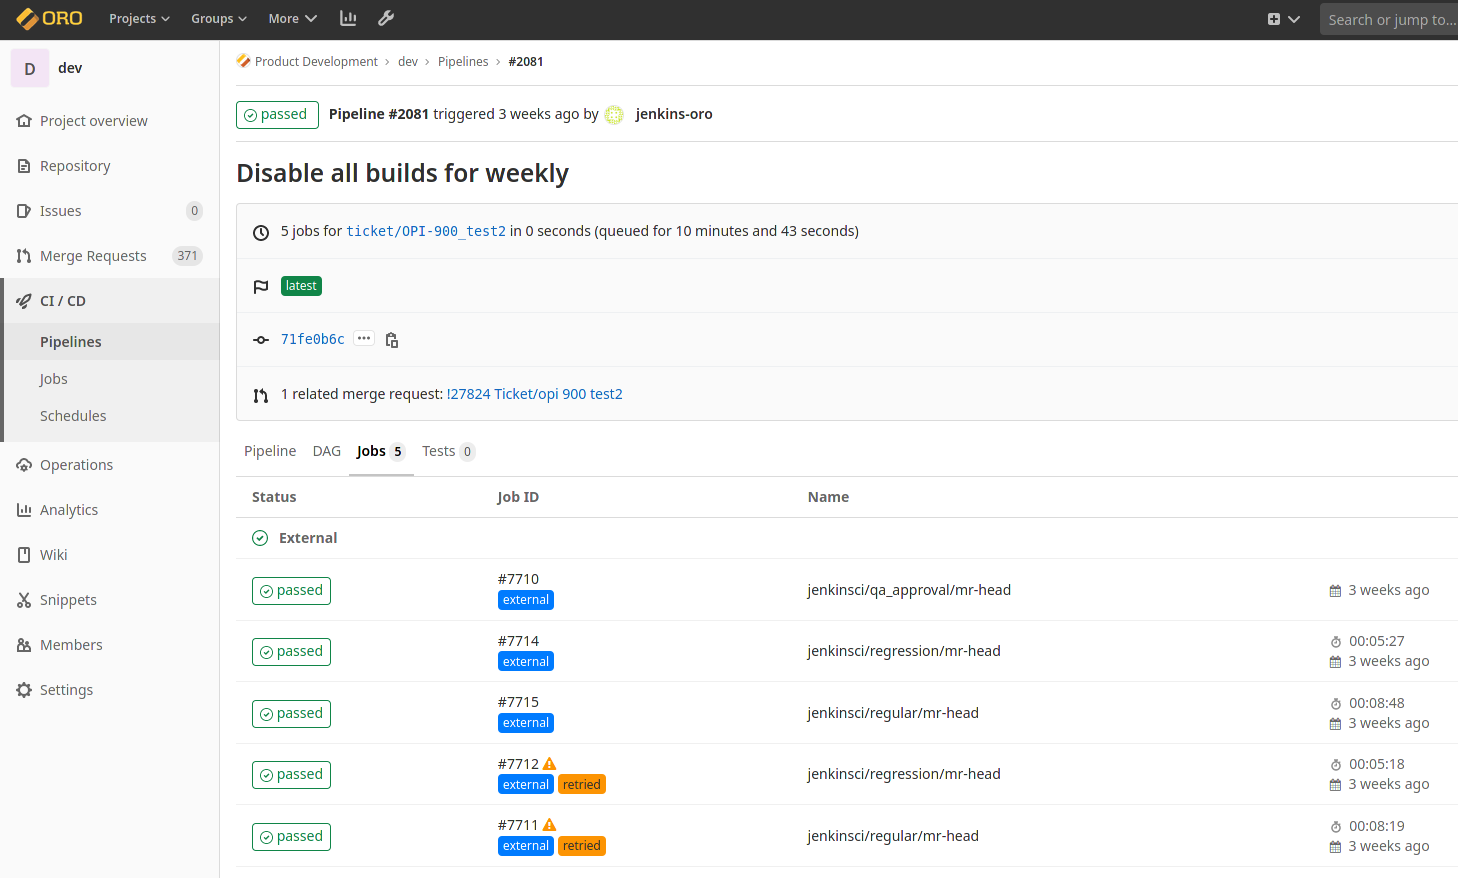Click warning icon next to job #7711

[549, 825]
